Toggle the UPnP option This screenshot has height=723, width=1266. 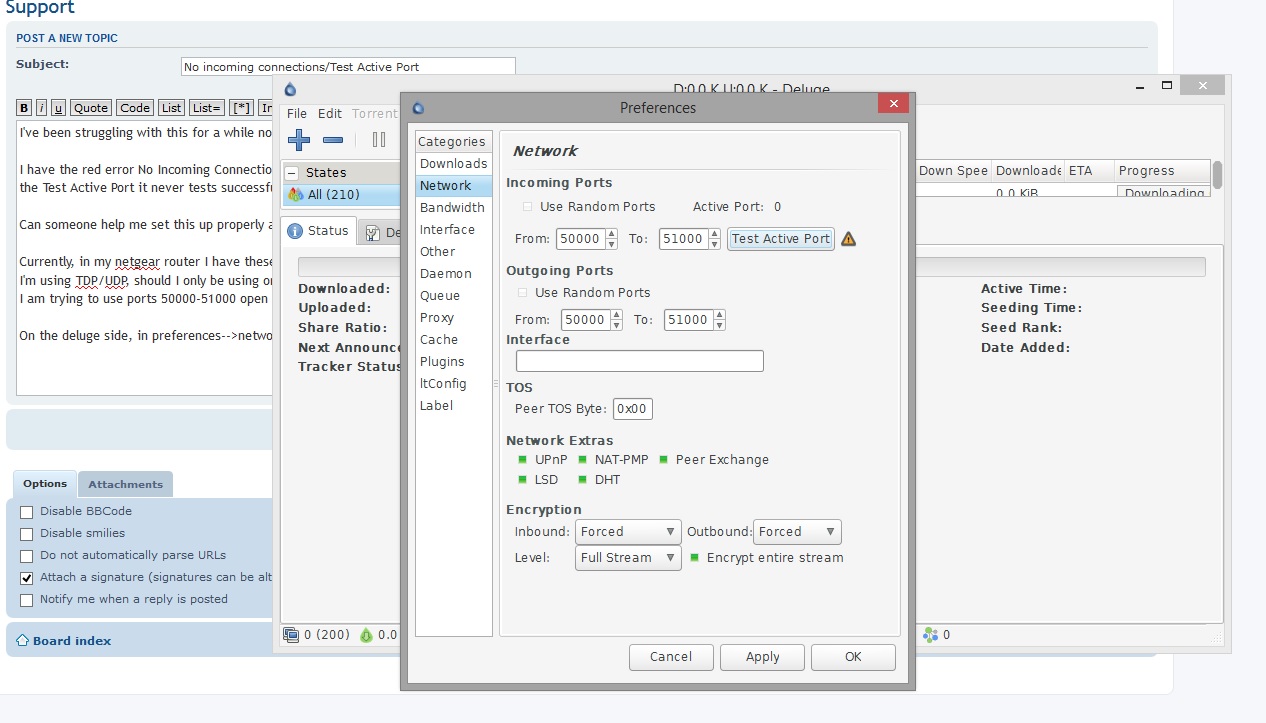click(522, 460)
